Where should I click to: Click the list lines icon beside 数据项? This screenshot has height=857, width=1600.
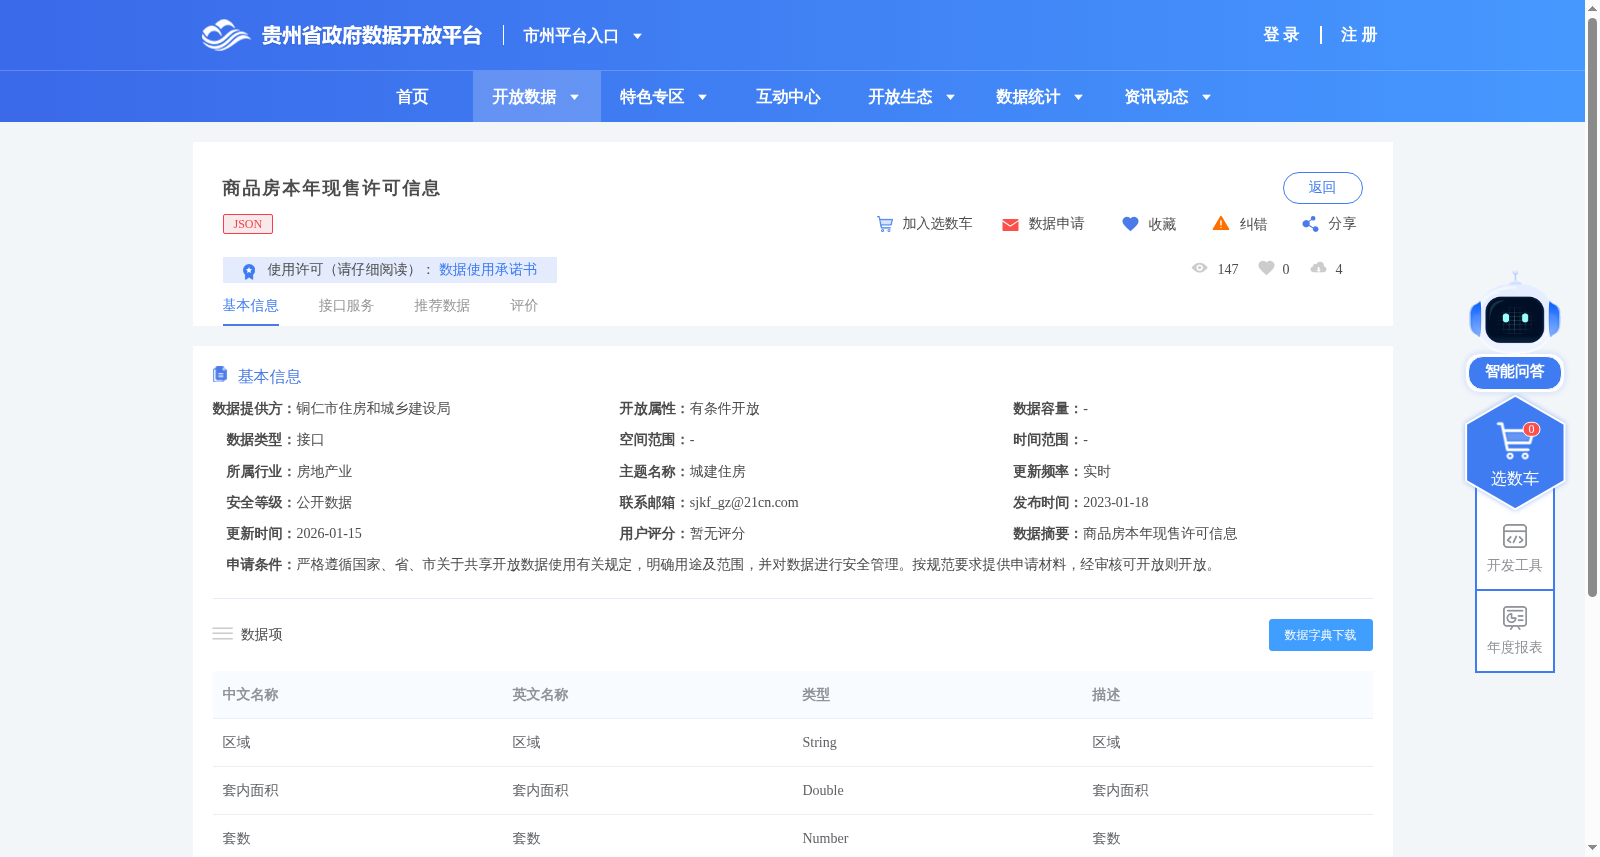[222, 634]
